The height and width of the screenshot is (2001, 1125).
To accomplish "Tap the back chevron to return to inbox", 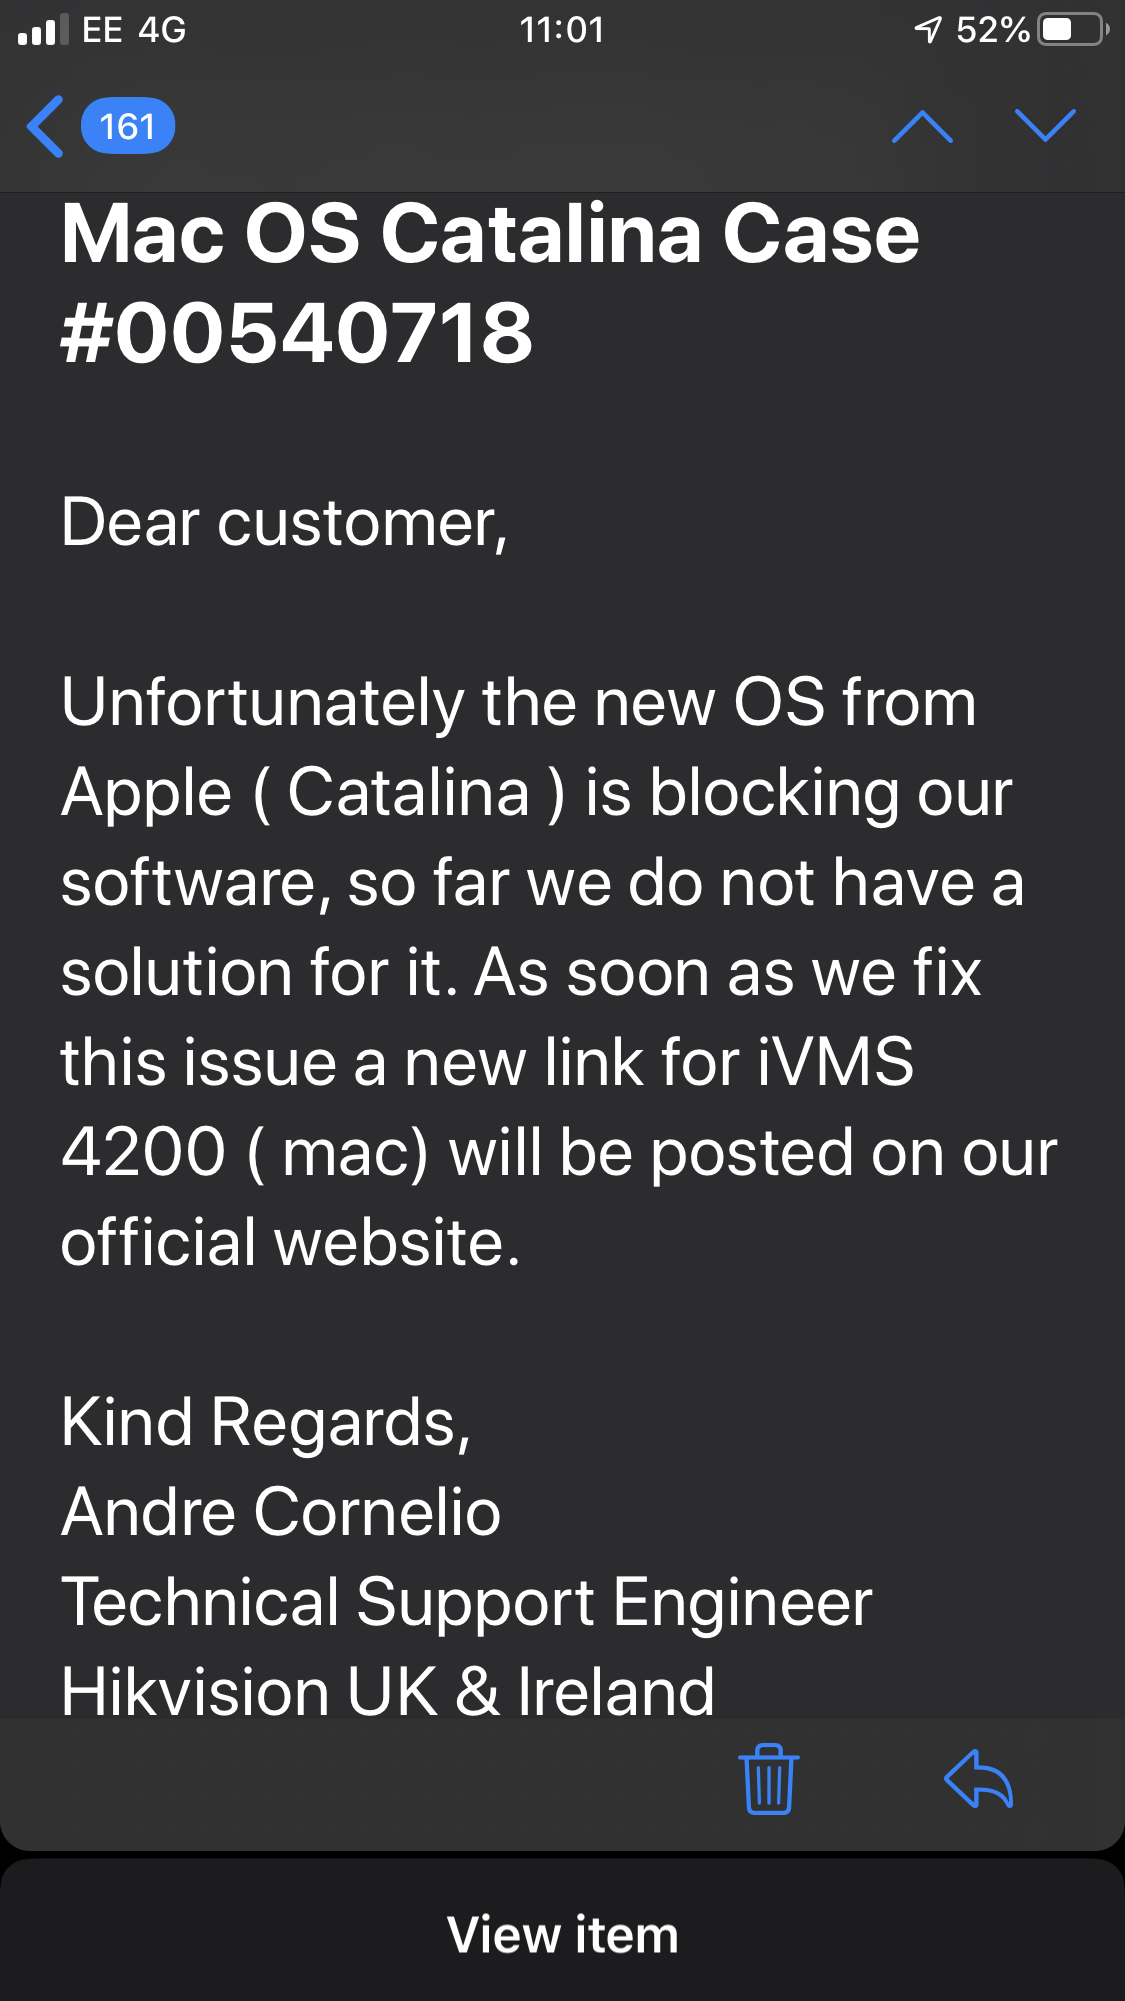I will coord(46,127).
